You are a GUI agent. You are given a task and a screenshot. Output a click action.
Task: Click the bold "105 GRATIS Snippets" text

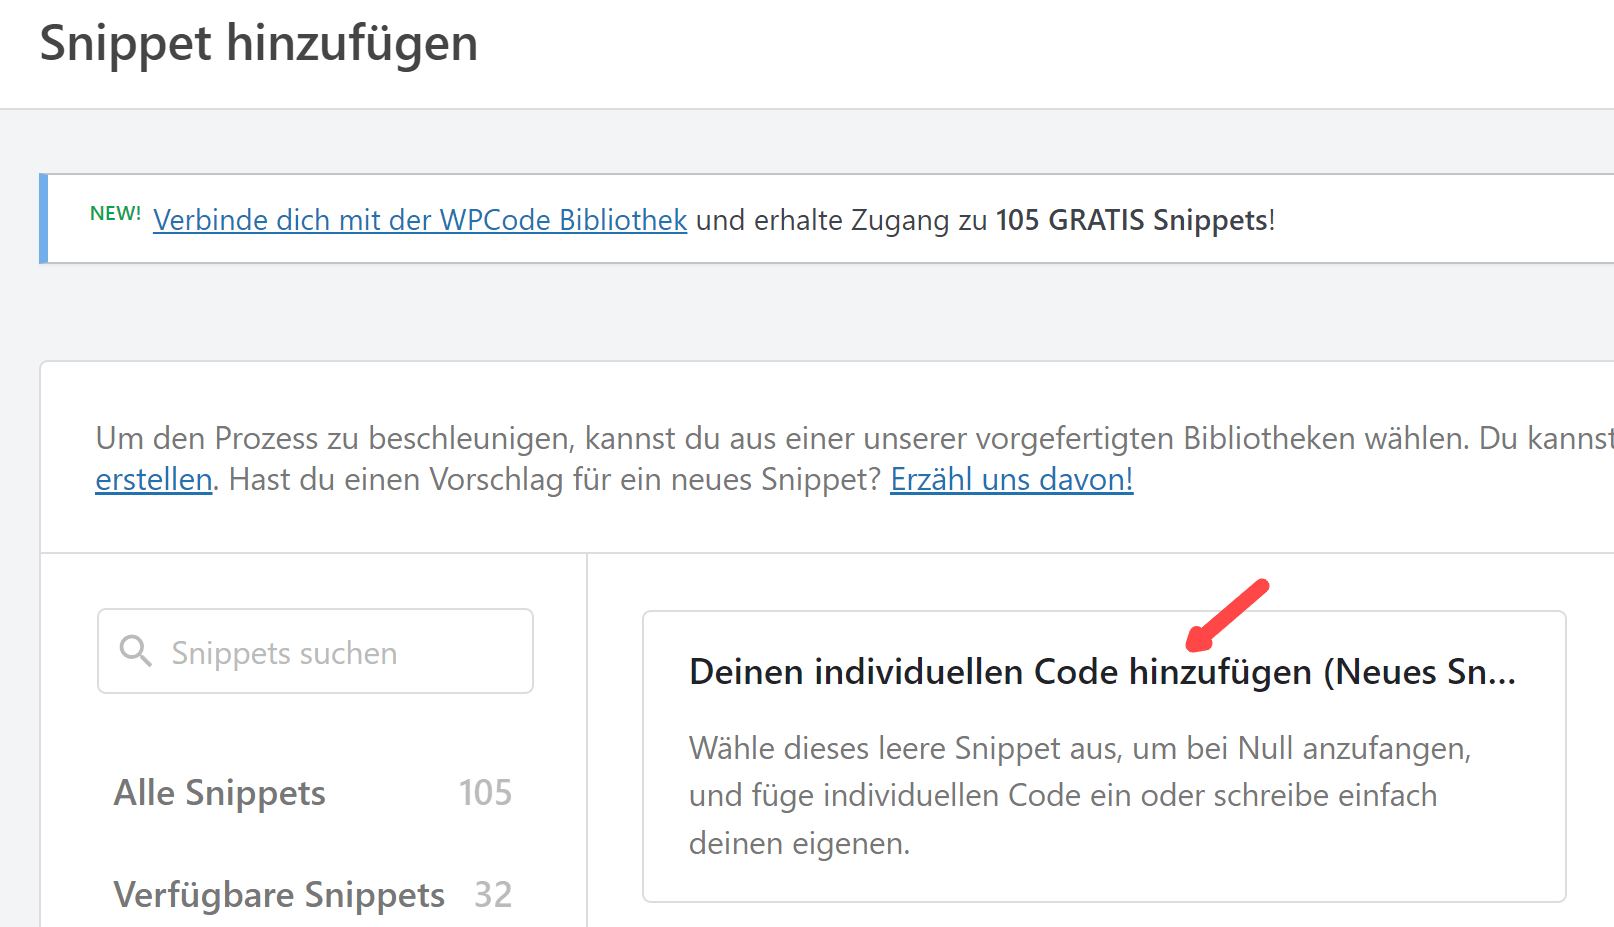coord(1132,220)
